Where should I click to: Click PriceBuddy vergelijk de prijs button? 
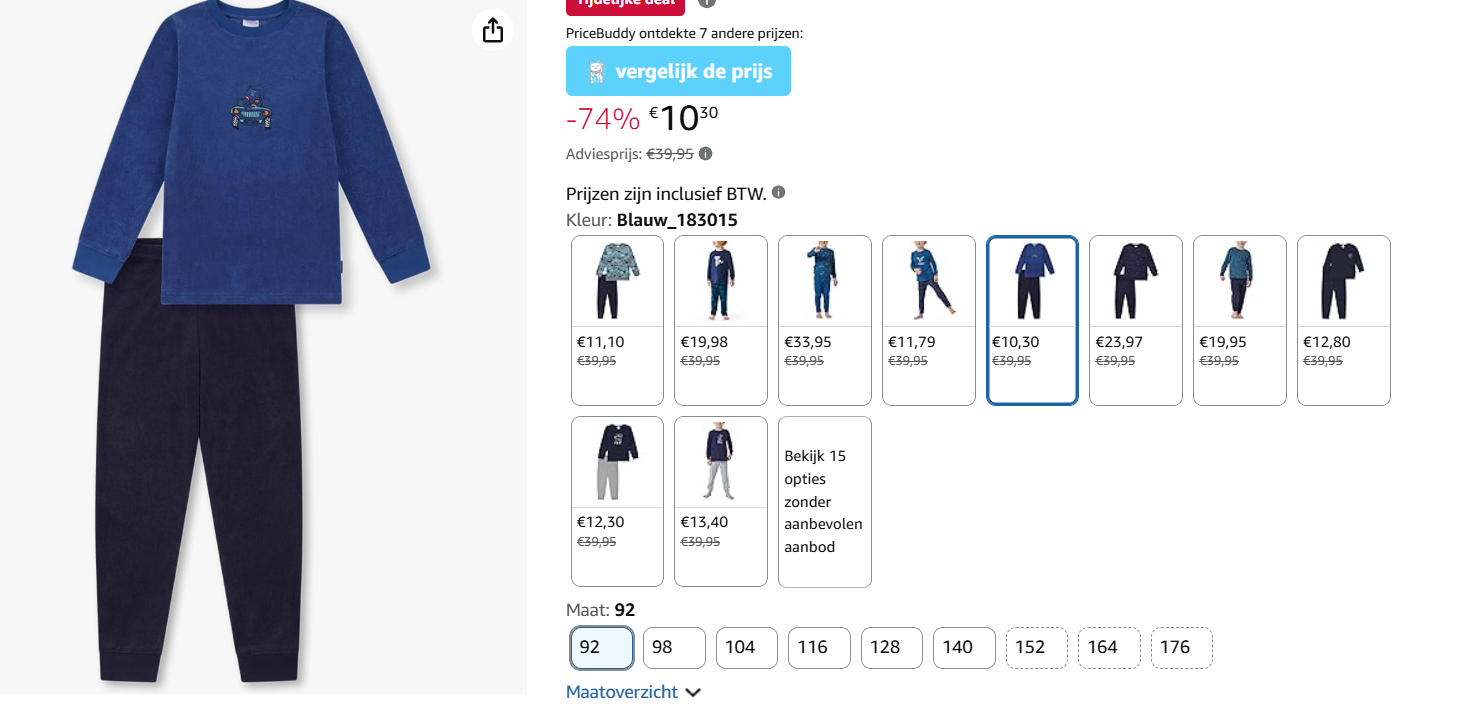[x=678, y=71]
